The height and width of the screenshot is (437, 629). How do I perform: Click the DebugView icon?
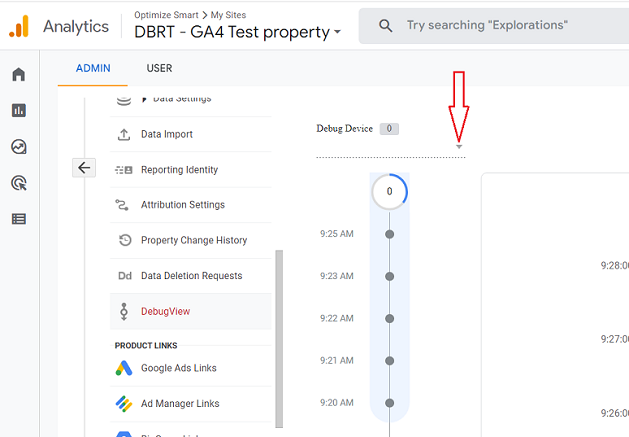click(x=124, y=311)
